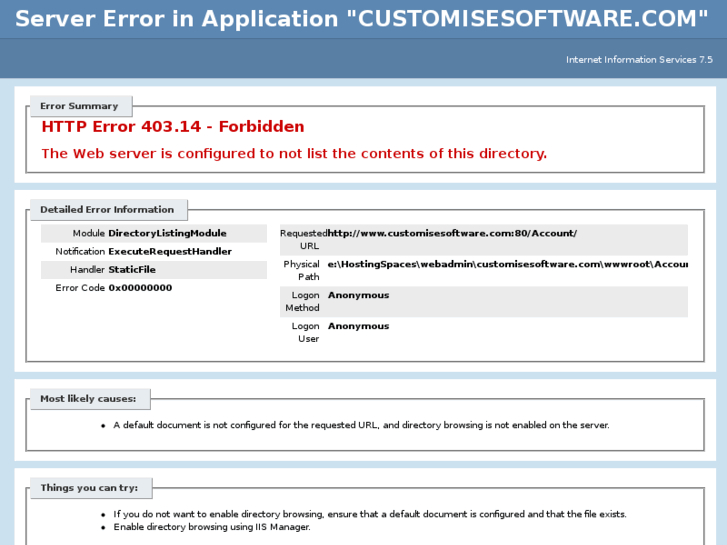Click the Physical Path field label
727x545 pixels.
pyautogui.click(x=302, y=270)
